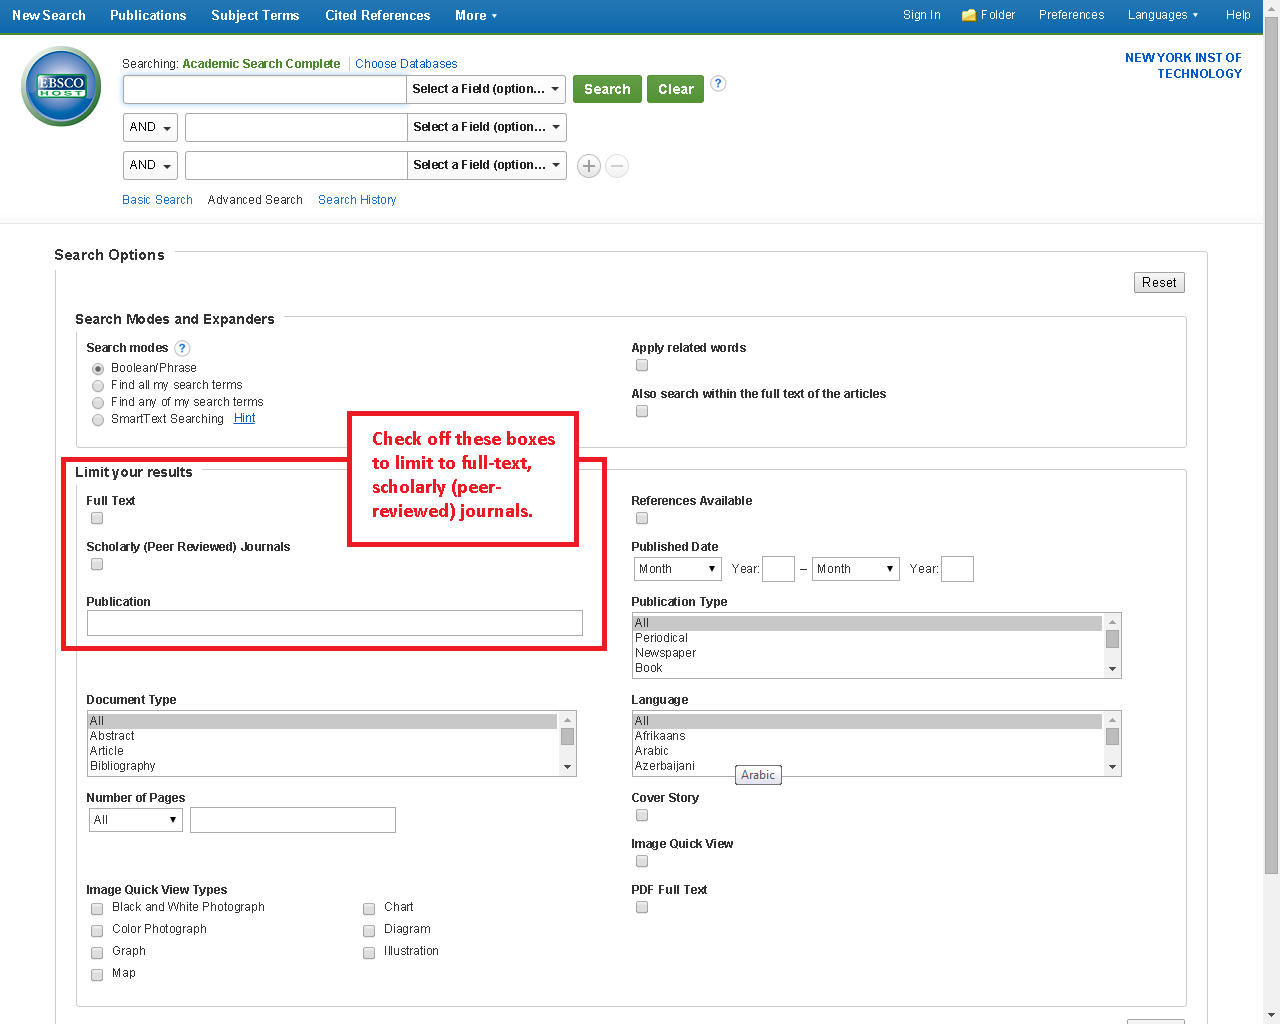
Task: Check Black and White Photograph type
Action: tap(97, 909)
